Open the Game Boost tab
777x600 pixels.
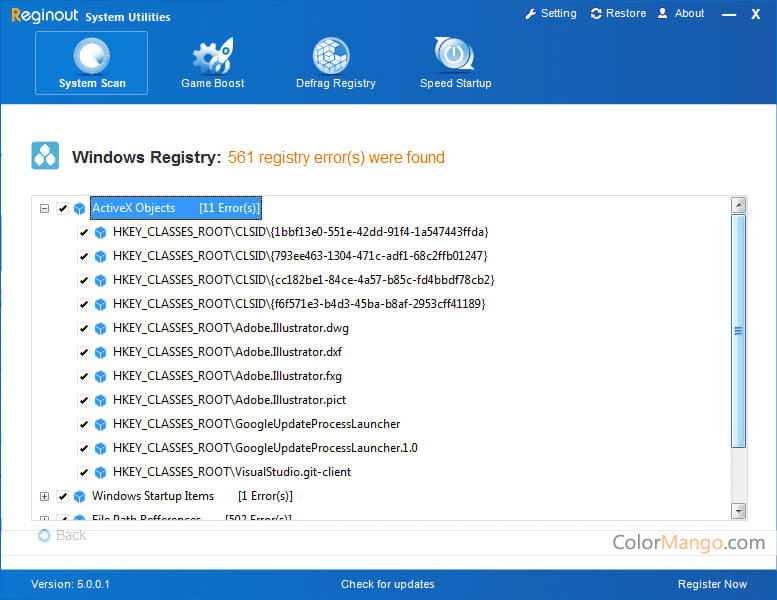point(213,63)
